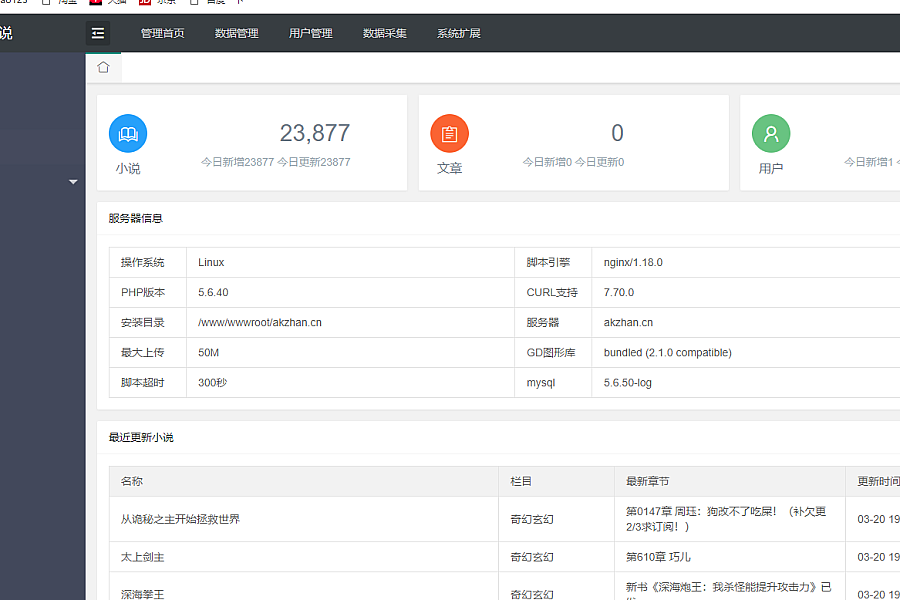Click the mysql label cell
Screen dimensions: 900x600
(x=553, y=382)
